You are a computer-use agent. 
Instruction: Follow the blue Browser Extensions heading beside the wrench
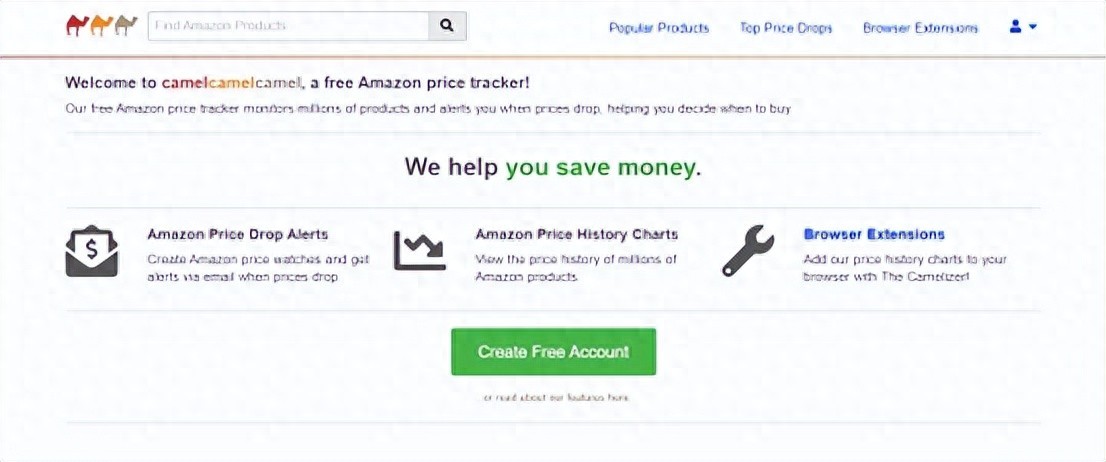874,234
